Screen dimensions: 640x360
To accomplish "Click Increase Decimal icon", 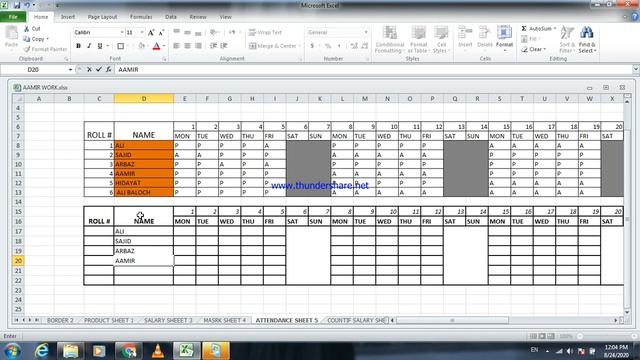I will pos(354,46).
